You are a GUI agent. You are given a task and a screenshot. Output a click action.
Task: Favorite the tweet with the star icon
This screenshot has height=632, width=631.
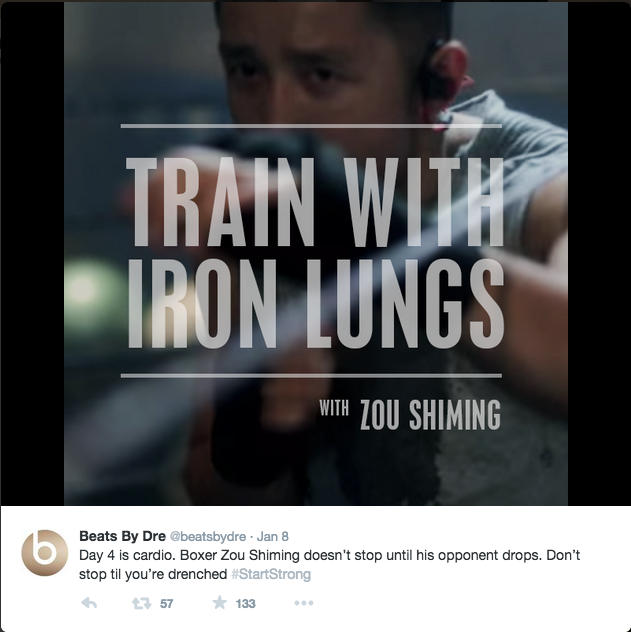(220, 603)
